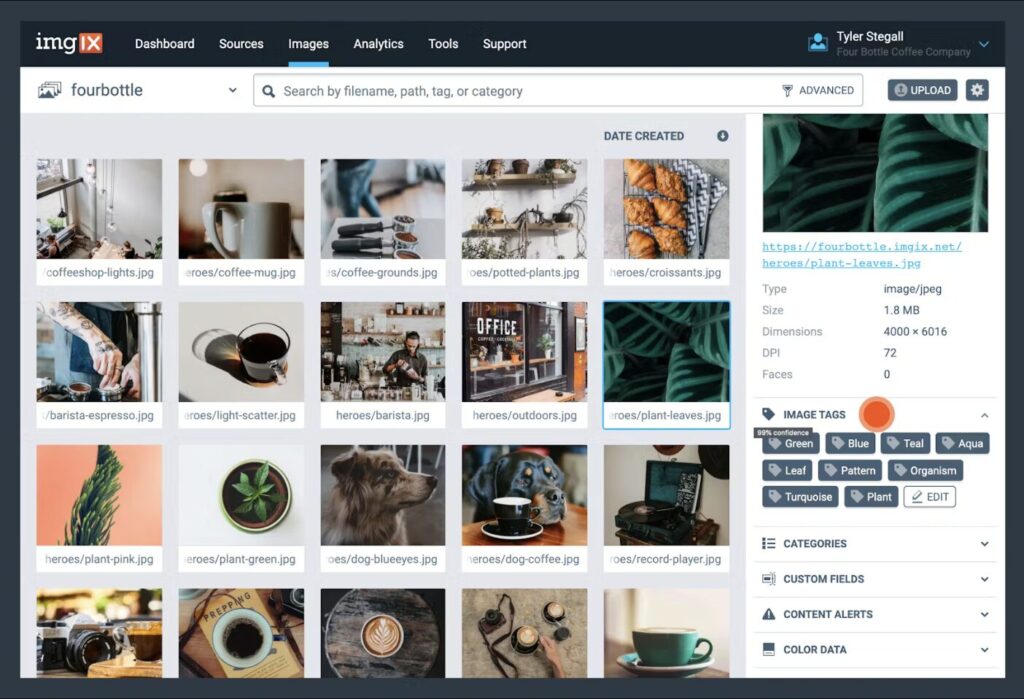Click the user account avatar icon
This screenshot has height=699, width=1024.
pos(818,43)
